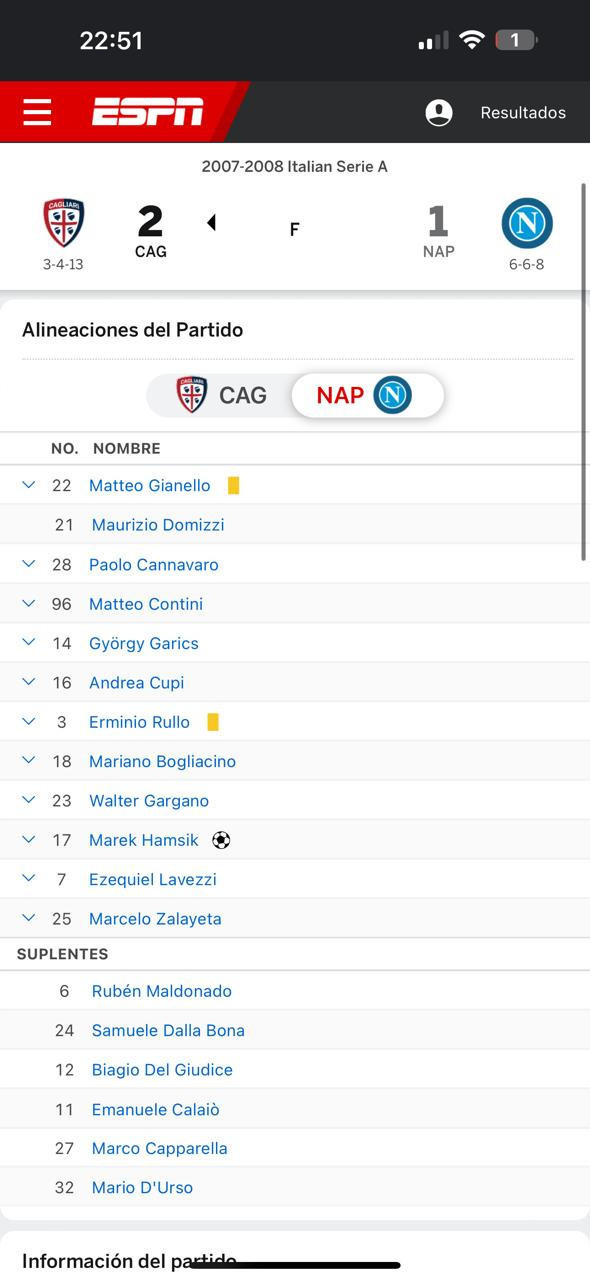Click Erminio Rullo's yellow card icon

[x=212, y=722]
